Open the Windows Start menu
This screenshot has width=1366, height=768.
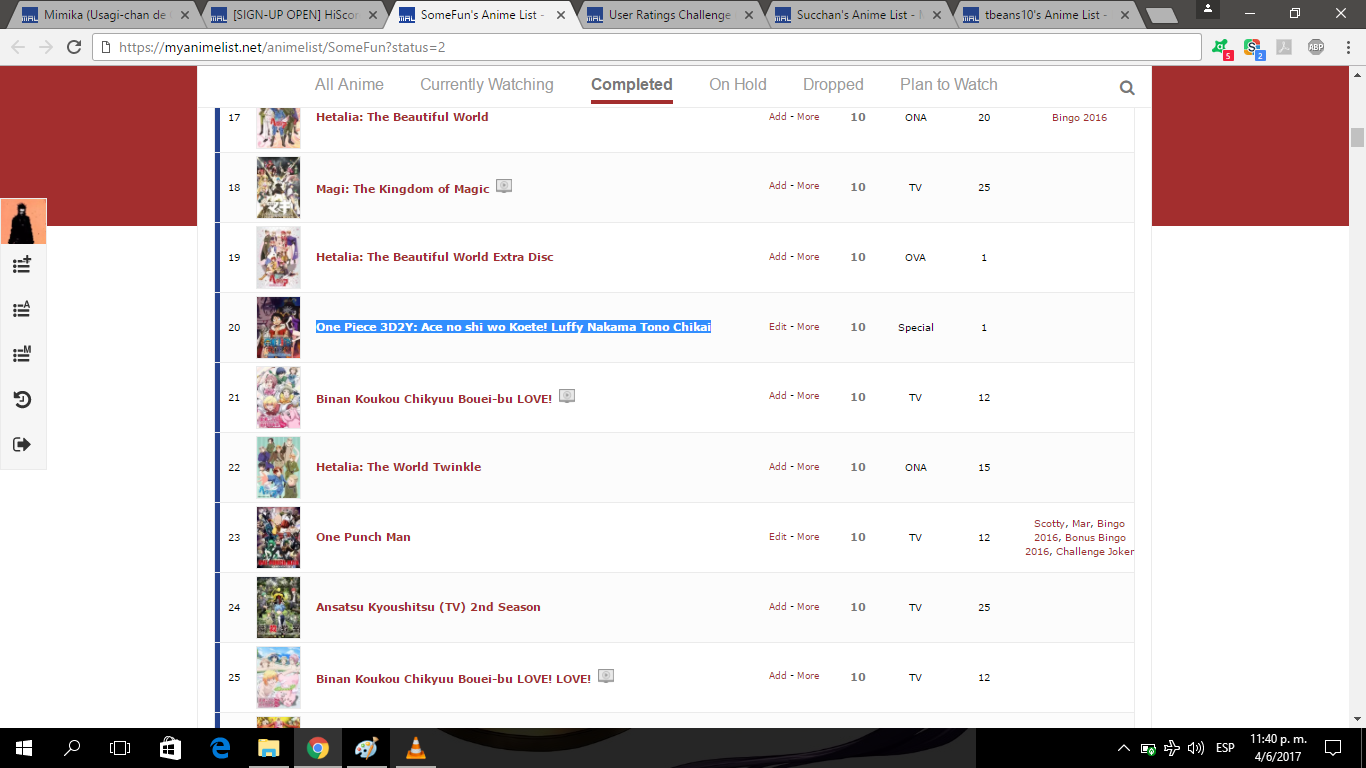(x=24, y=748)
